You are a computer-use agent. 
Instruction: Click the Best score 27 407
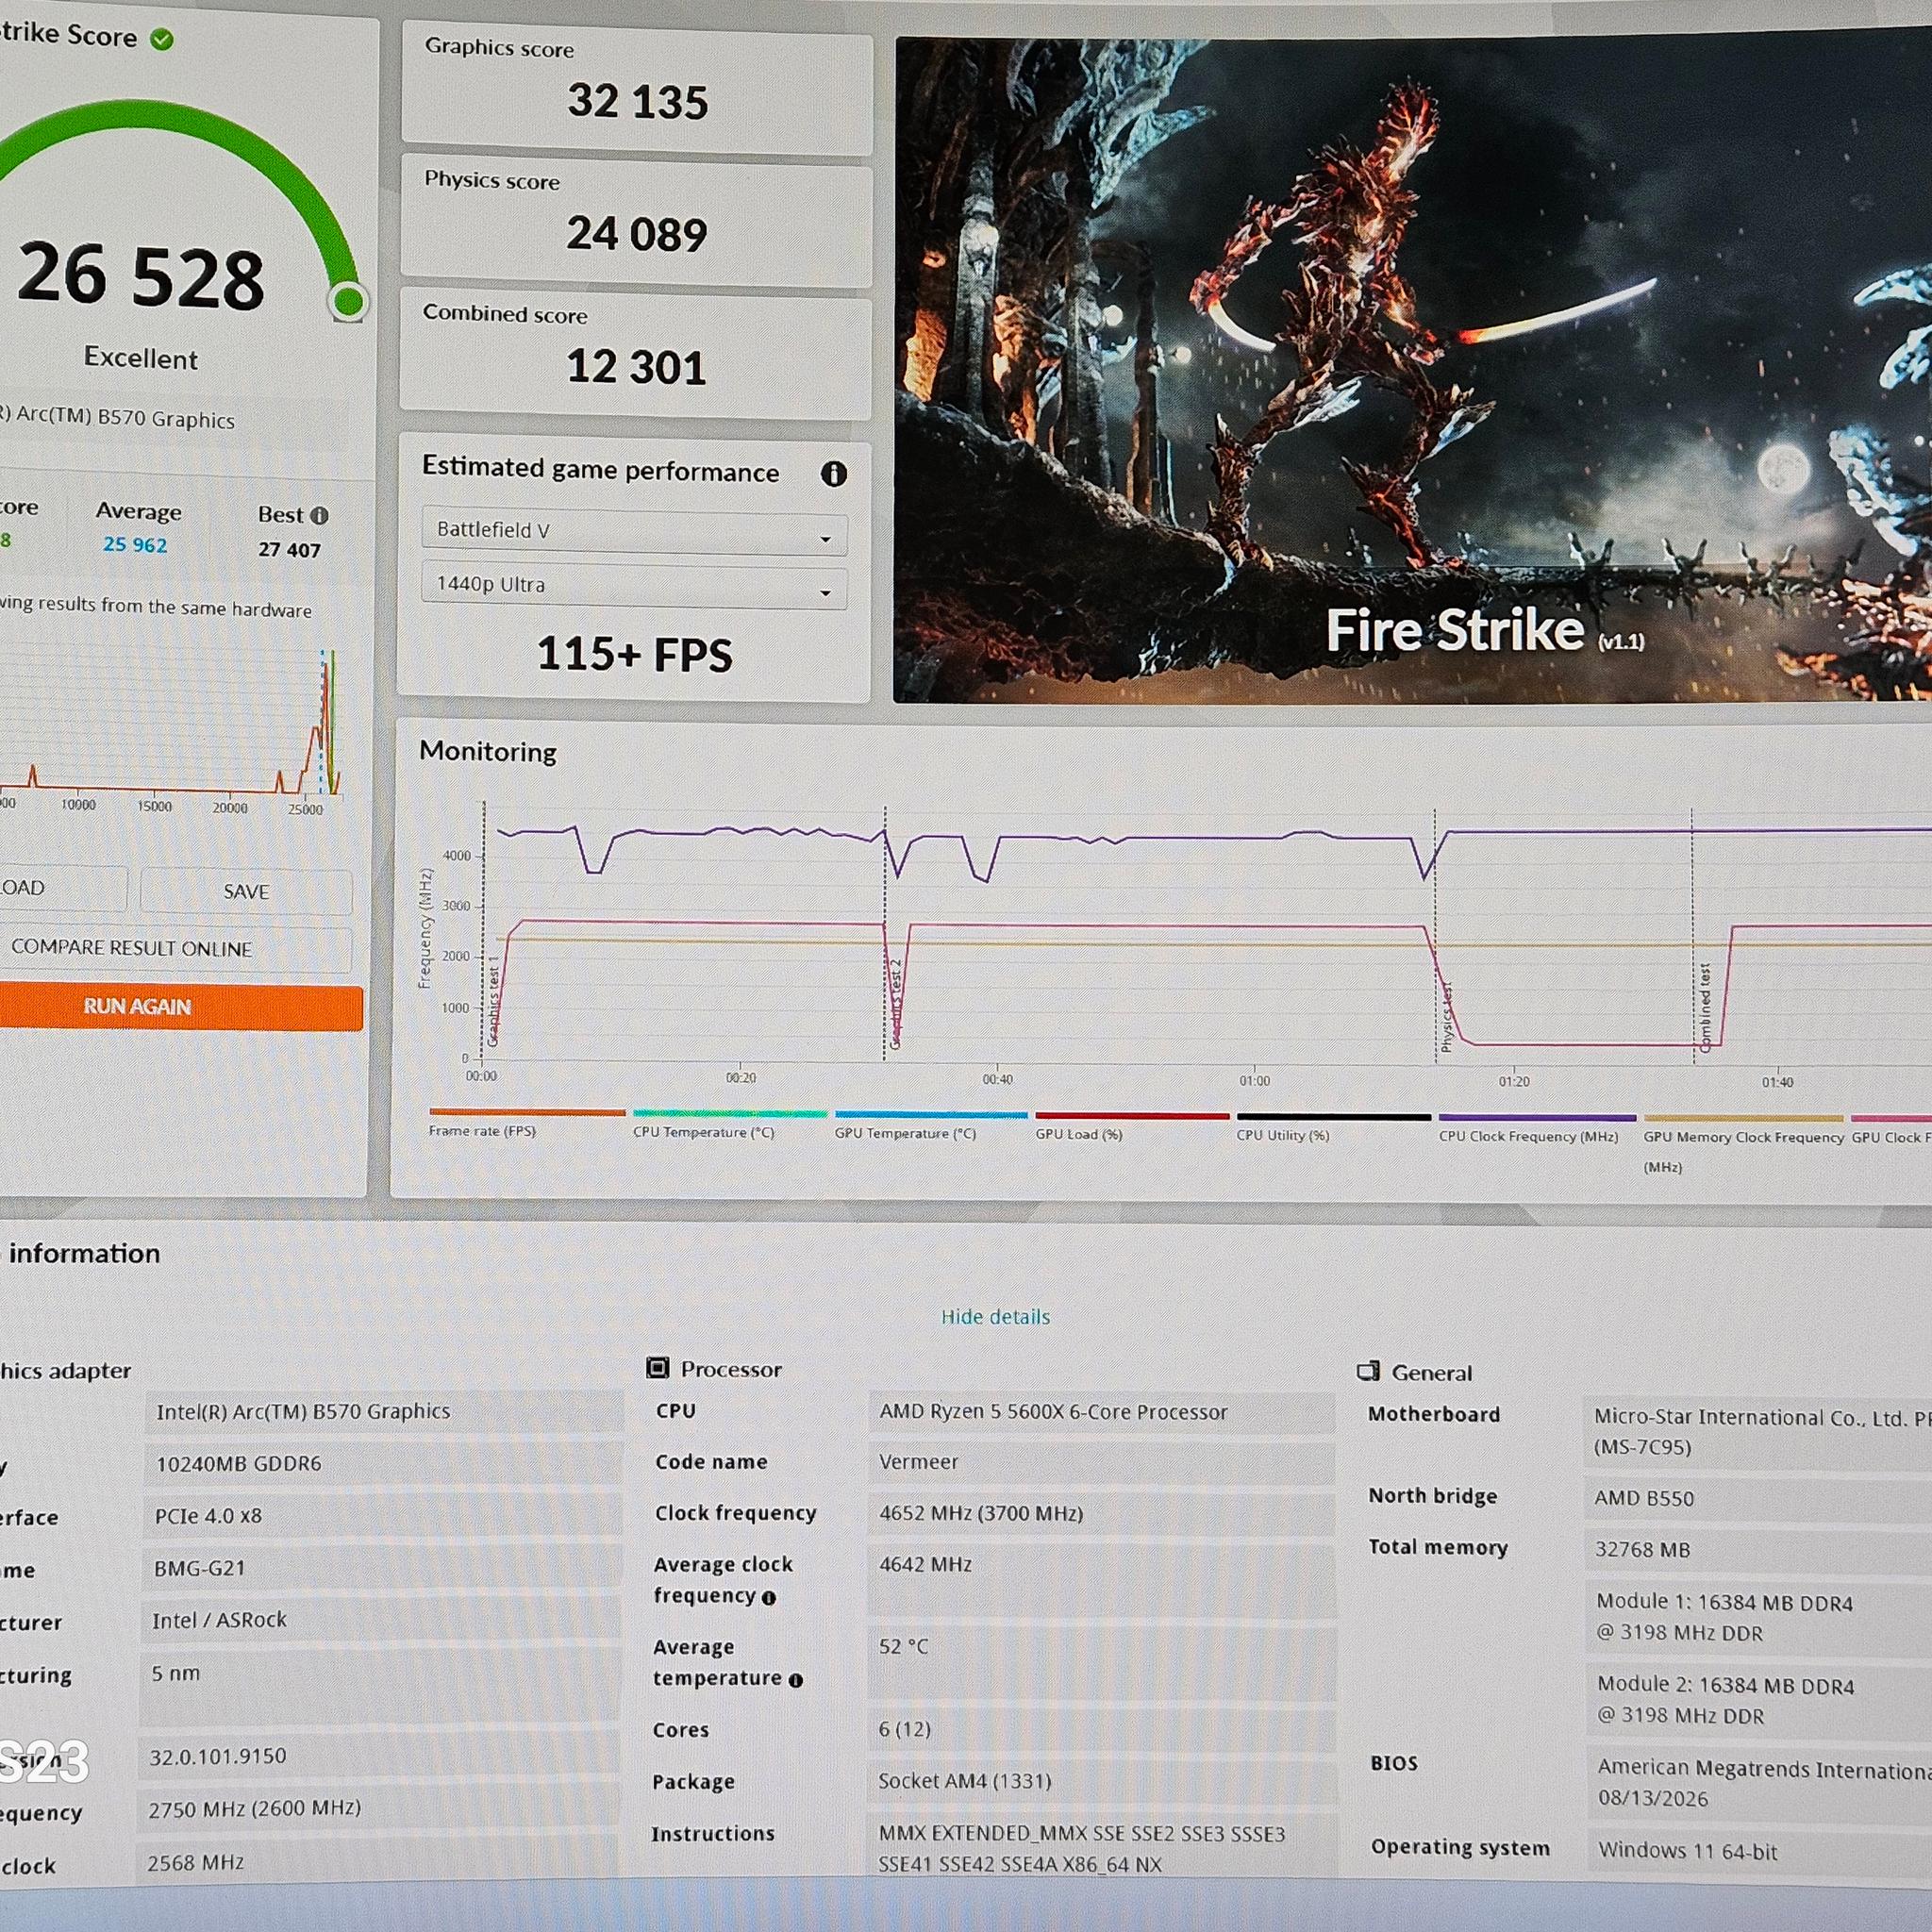tap(289, 549)
